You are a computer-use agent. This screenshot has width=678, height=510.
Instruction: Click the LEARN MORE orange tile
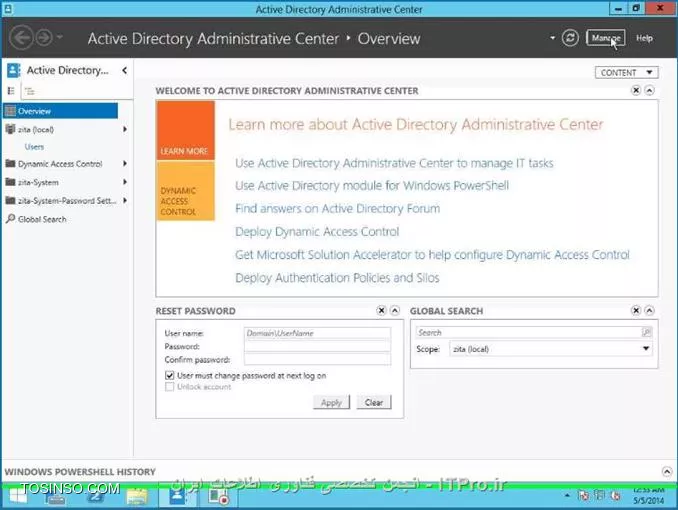185,130
